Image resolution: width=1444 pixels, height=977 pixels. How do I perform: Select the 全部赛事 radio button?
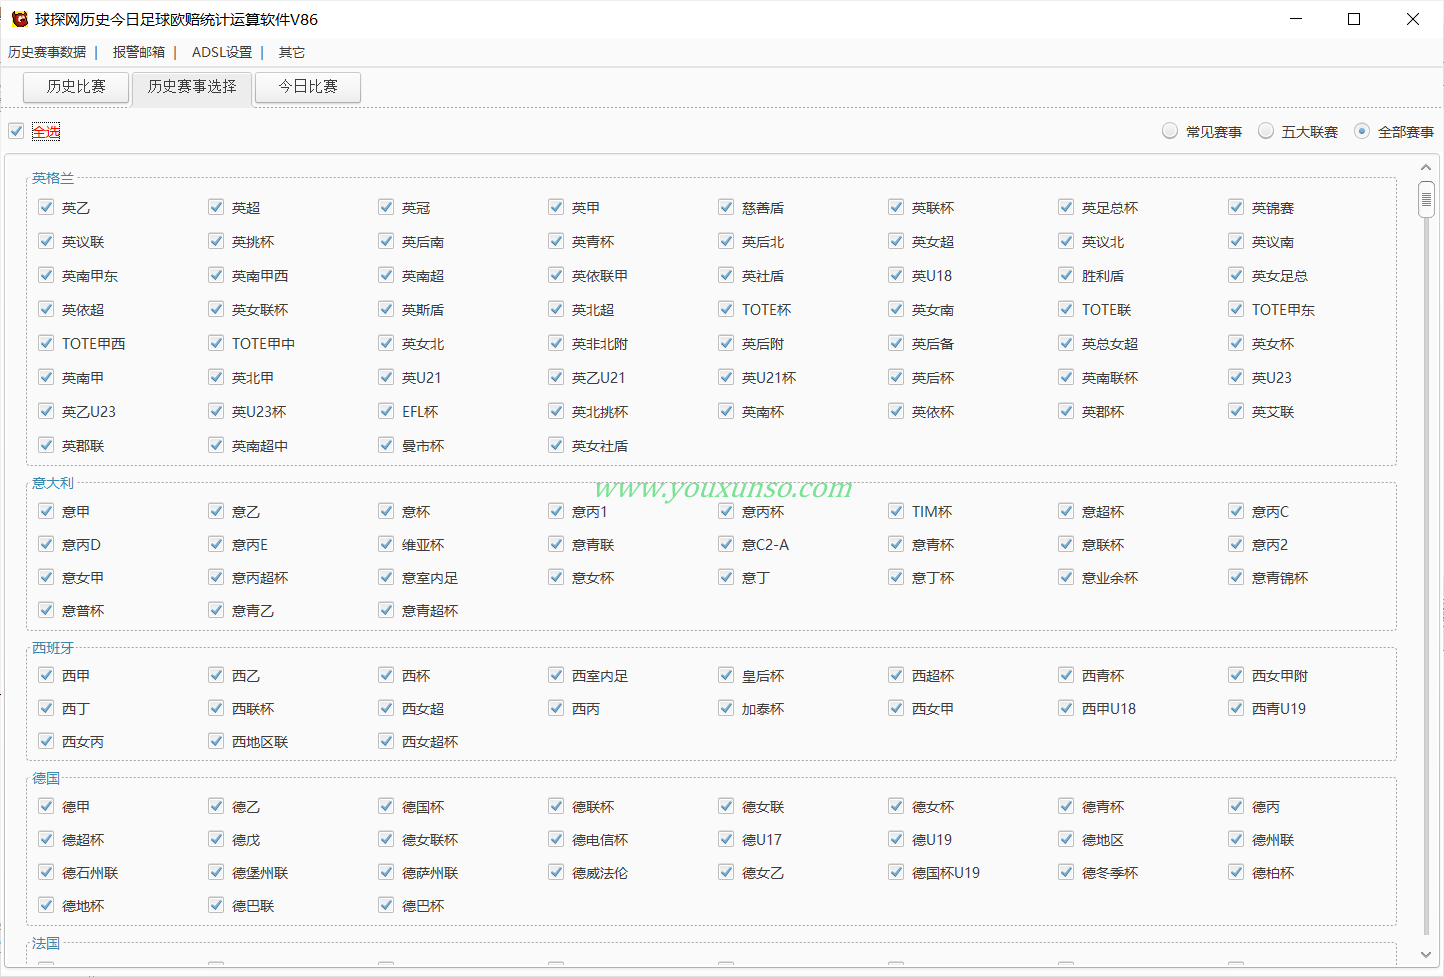[1362, 131]
